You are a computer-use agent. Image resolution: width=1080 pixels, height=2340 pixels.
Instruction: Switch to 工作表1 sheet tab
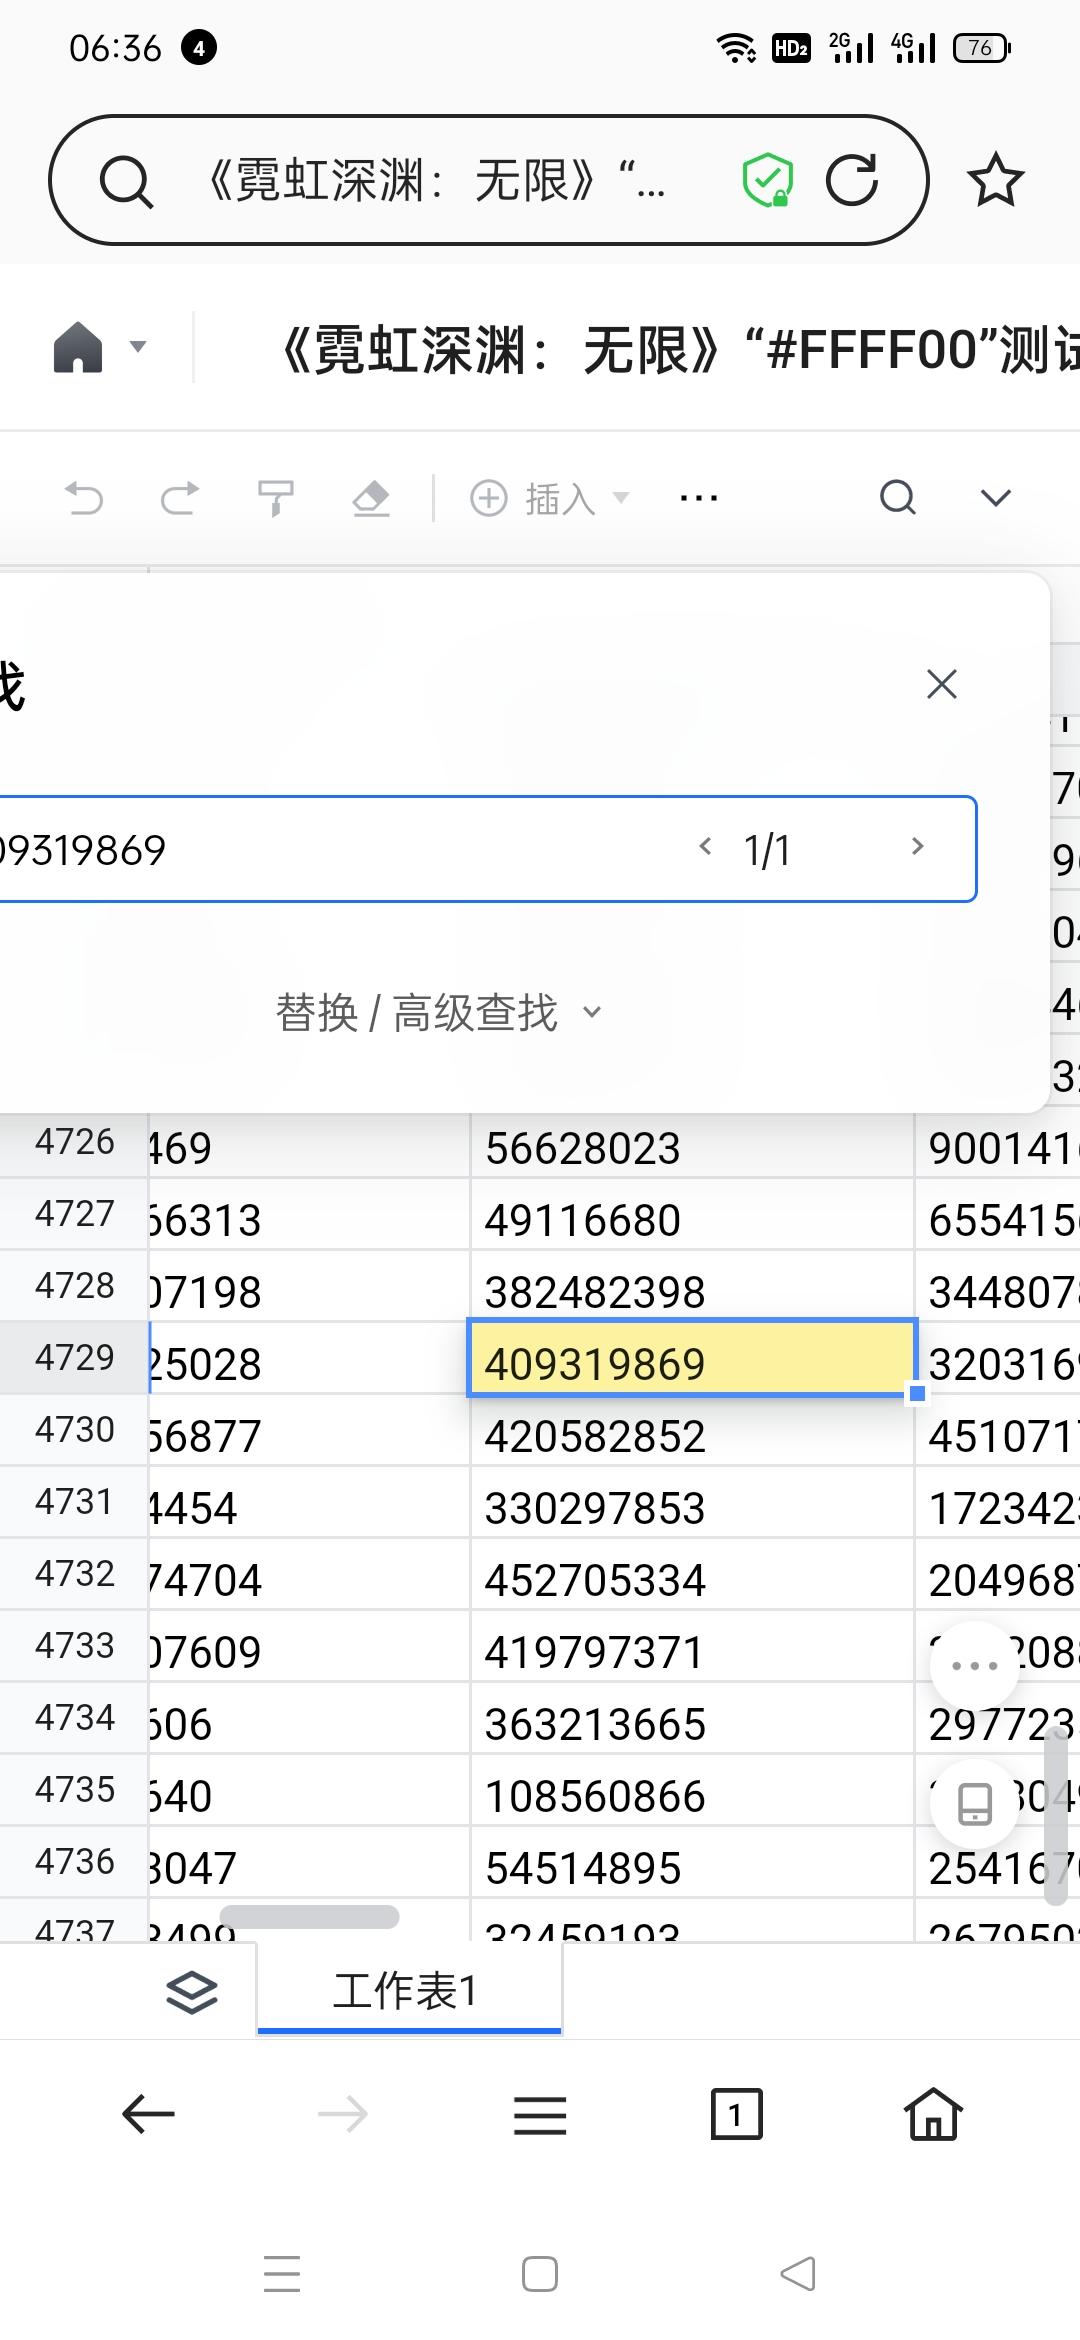[408, 1991]
